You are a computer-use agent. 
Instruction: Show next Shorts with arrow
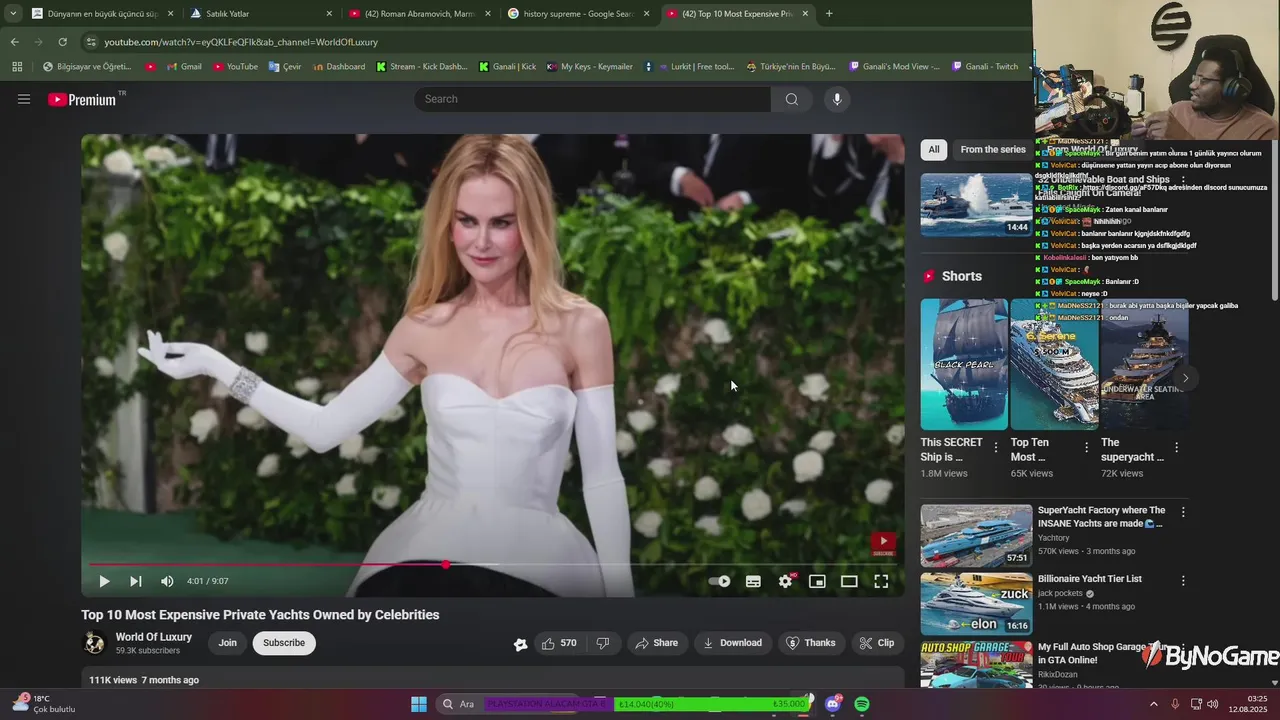1185,378
